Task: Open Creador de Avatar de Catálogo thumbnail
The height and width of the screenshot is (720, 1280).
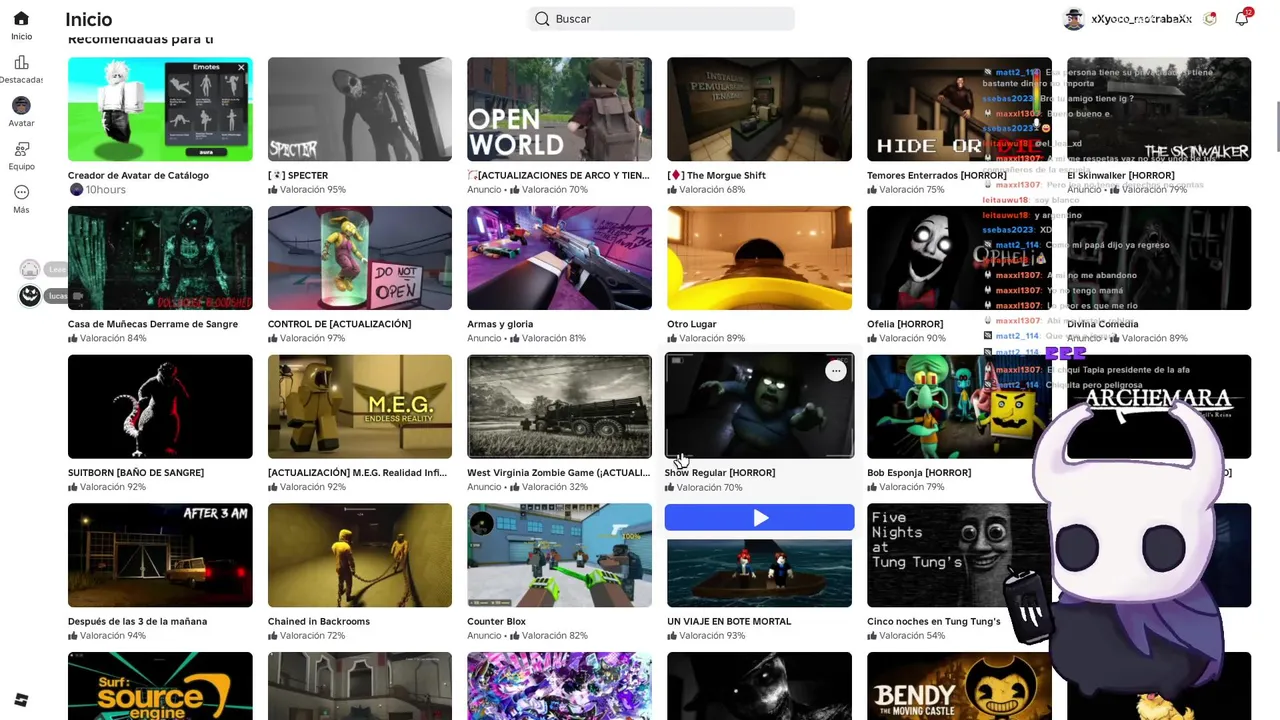Action: [160, 109]
